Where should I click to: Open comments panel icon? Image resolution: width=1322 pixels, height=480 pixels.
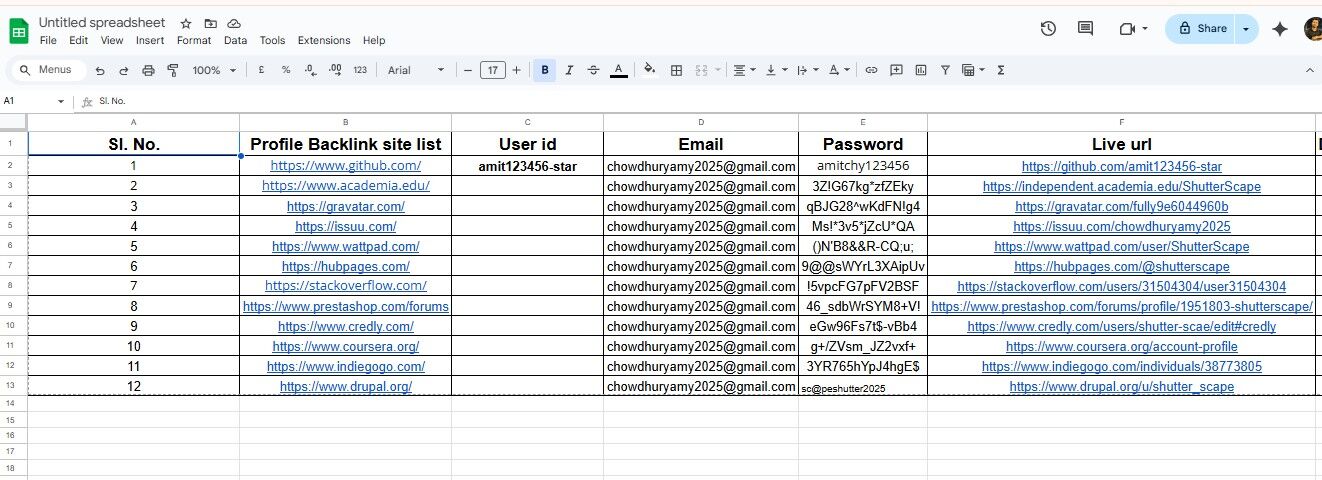tap(1085, 29)
